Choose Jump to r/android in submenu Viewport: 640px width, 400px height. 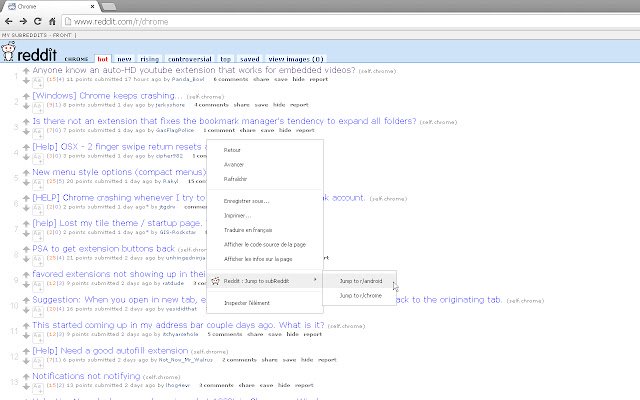(359, 281)
